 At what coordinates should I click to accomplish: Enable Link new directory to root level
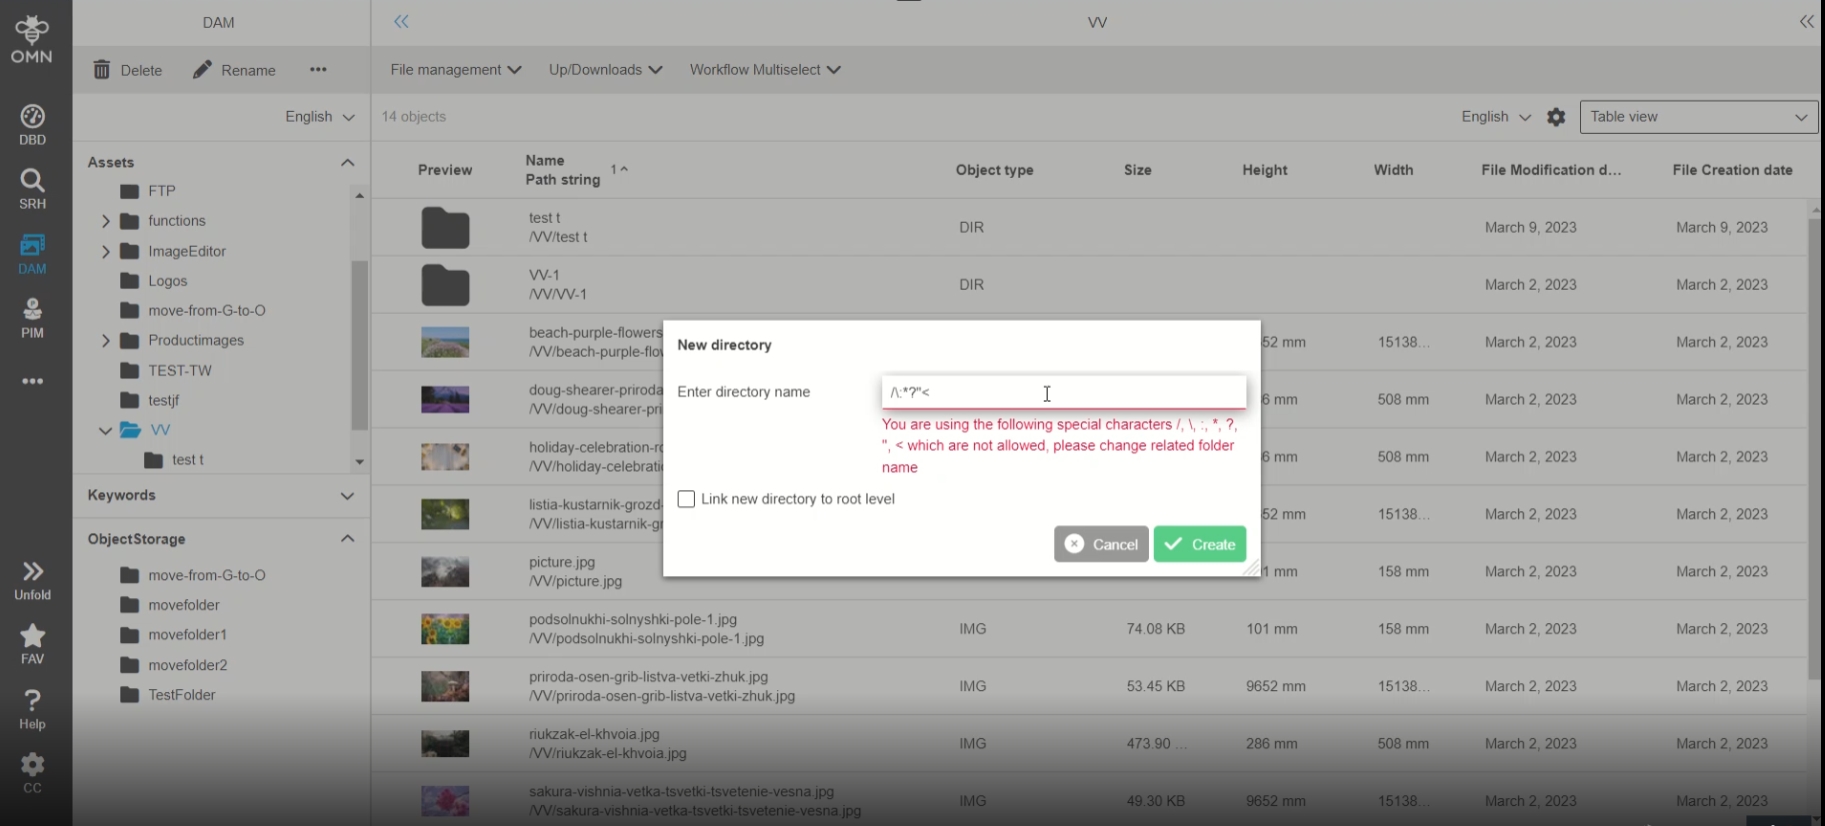coord(686,499)
